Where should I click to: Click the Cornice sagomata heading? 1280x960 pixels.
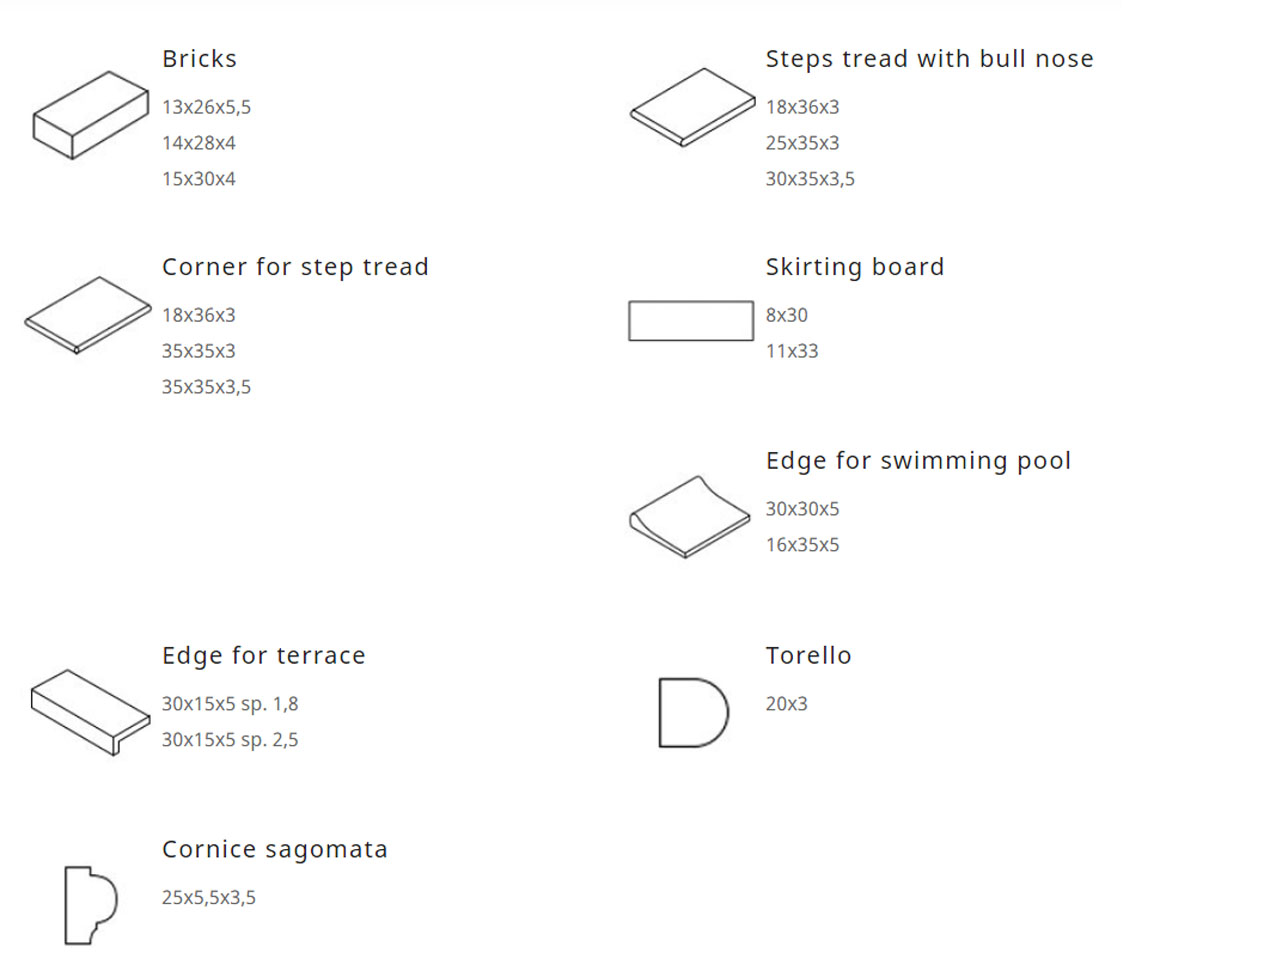tap(274, 850)
